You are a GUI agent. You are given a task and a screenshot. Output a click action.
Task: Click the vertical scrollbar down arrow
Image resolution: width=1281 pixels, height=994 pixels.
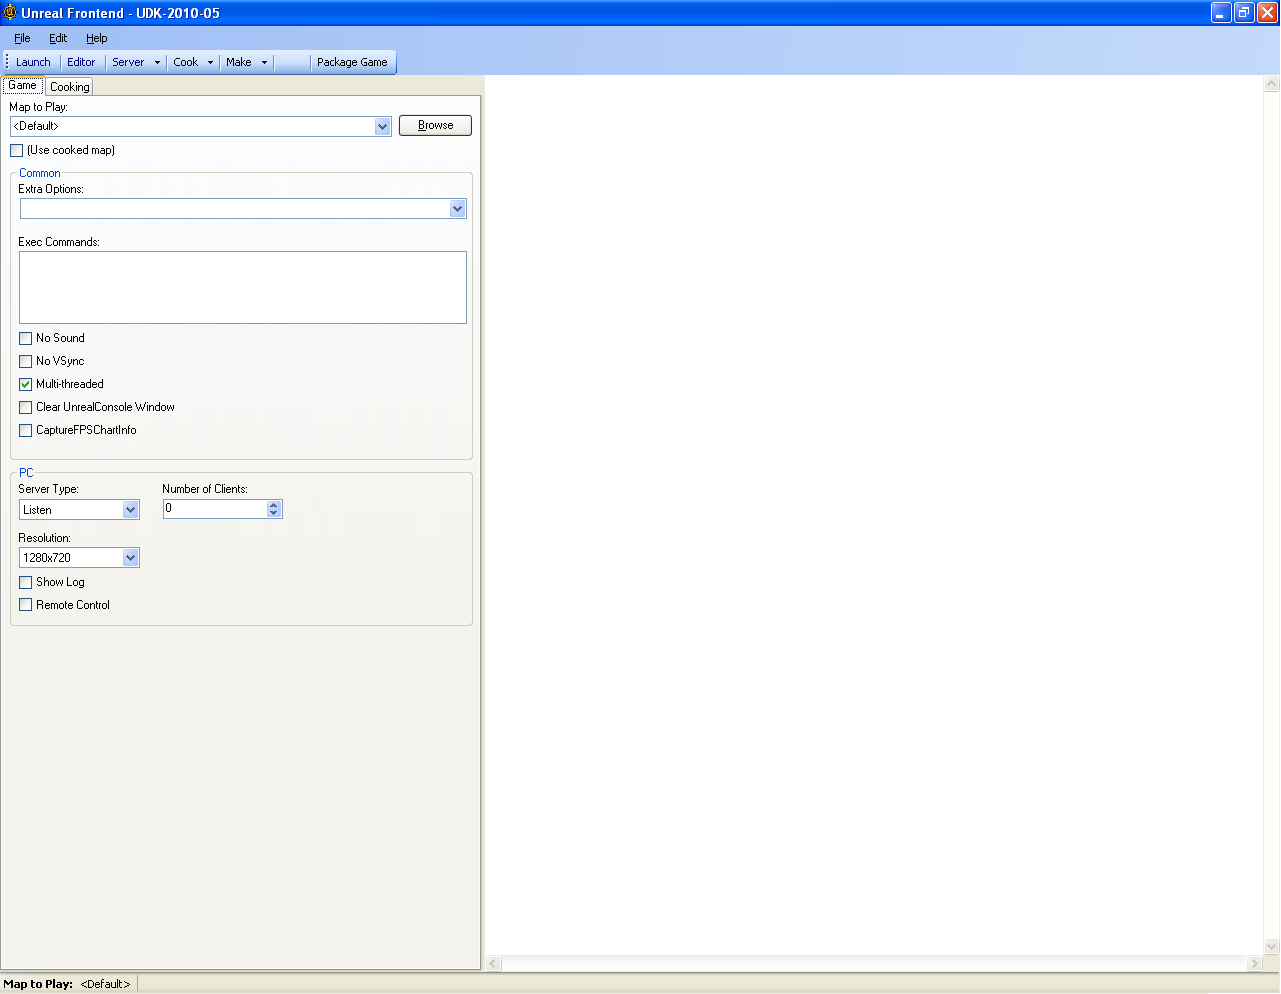tap(1272, 946)
